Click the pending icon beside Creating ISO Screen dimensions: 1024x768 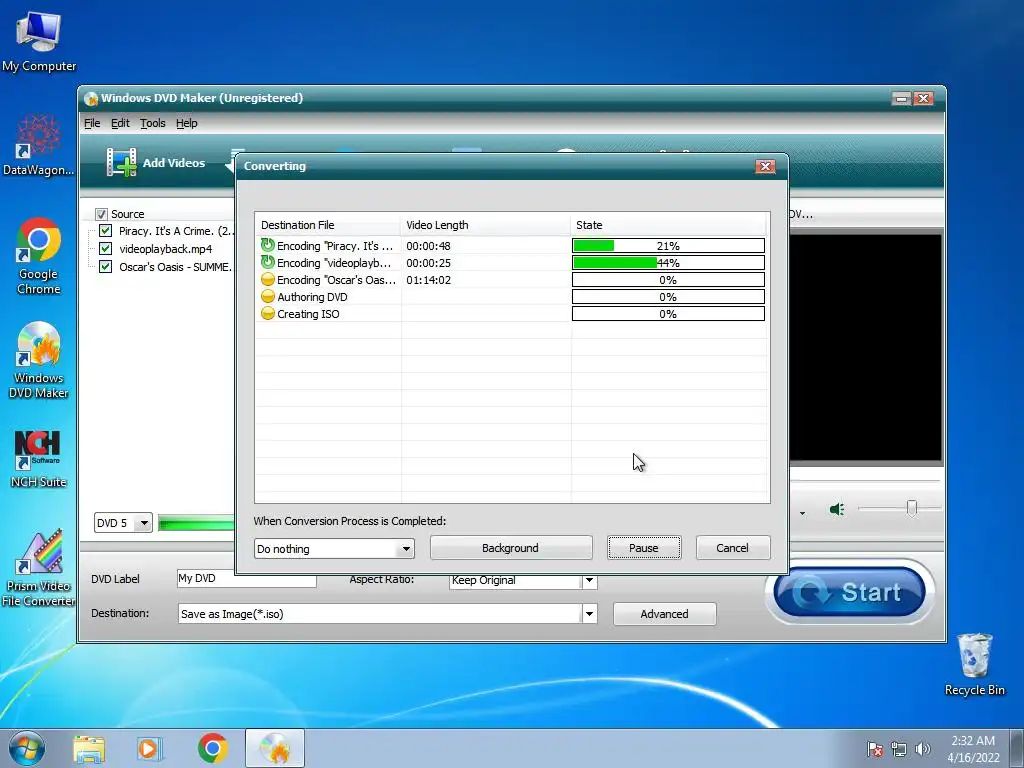click(x=267, y=313)
